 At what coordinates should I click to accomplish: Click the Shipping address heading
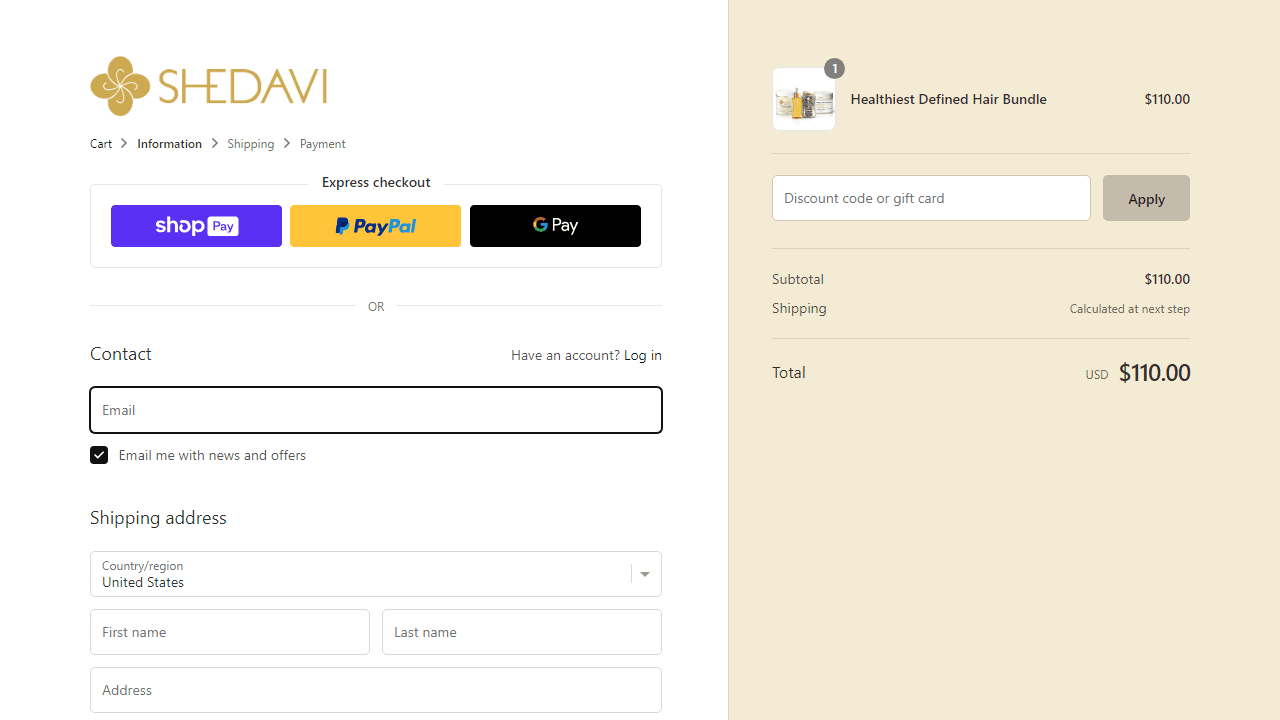click(x=158, y=518)
